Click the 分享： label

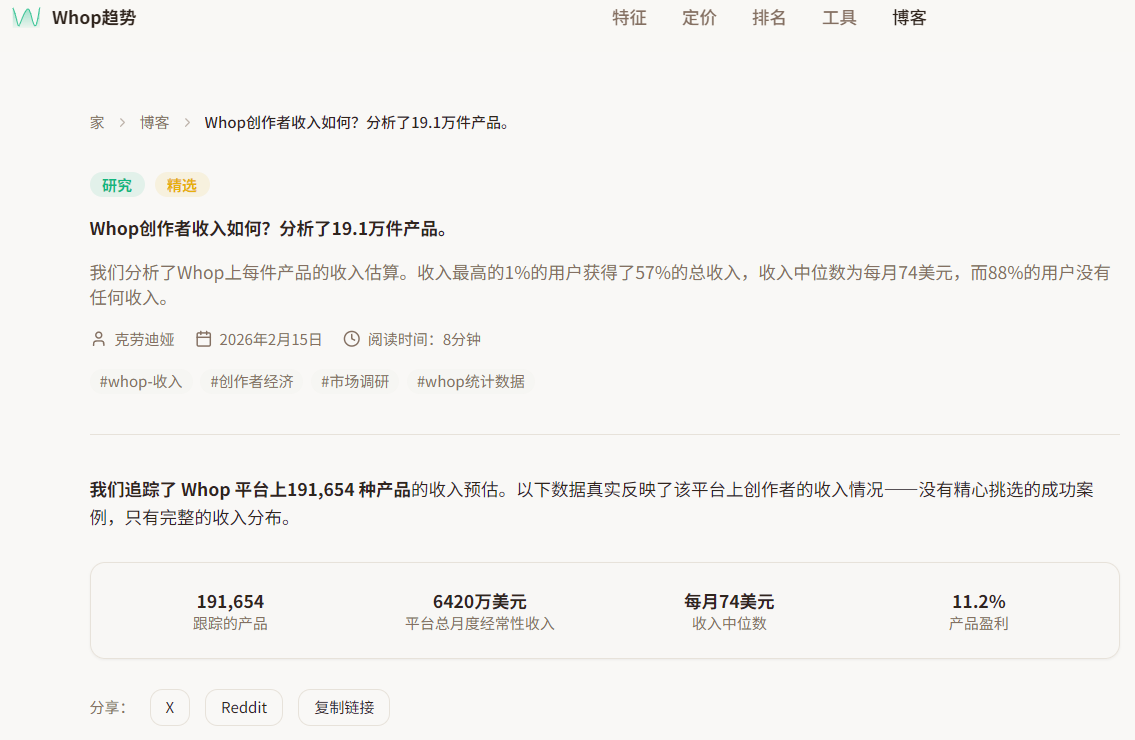[x=109, y=707]
